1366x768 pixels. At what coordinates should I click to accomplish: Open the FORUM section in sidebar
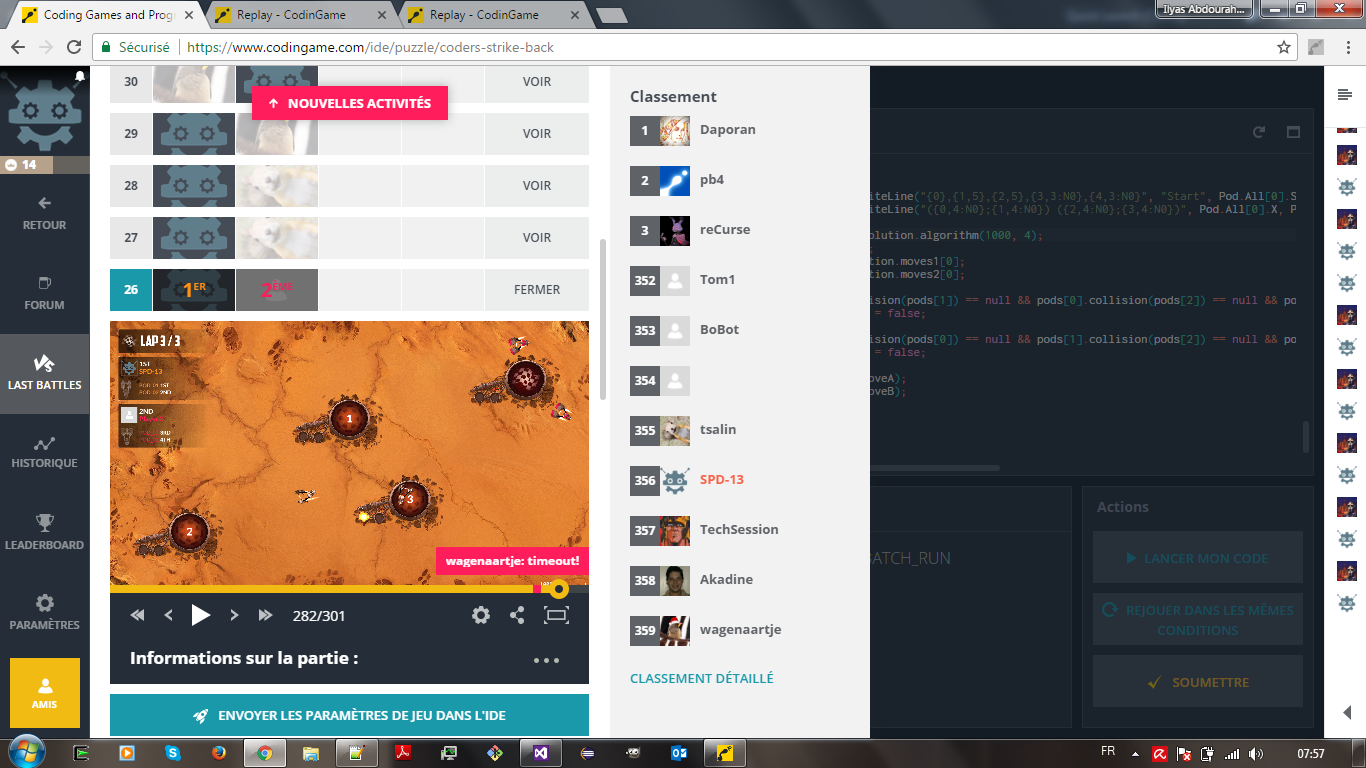44,293
